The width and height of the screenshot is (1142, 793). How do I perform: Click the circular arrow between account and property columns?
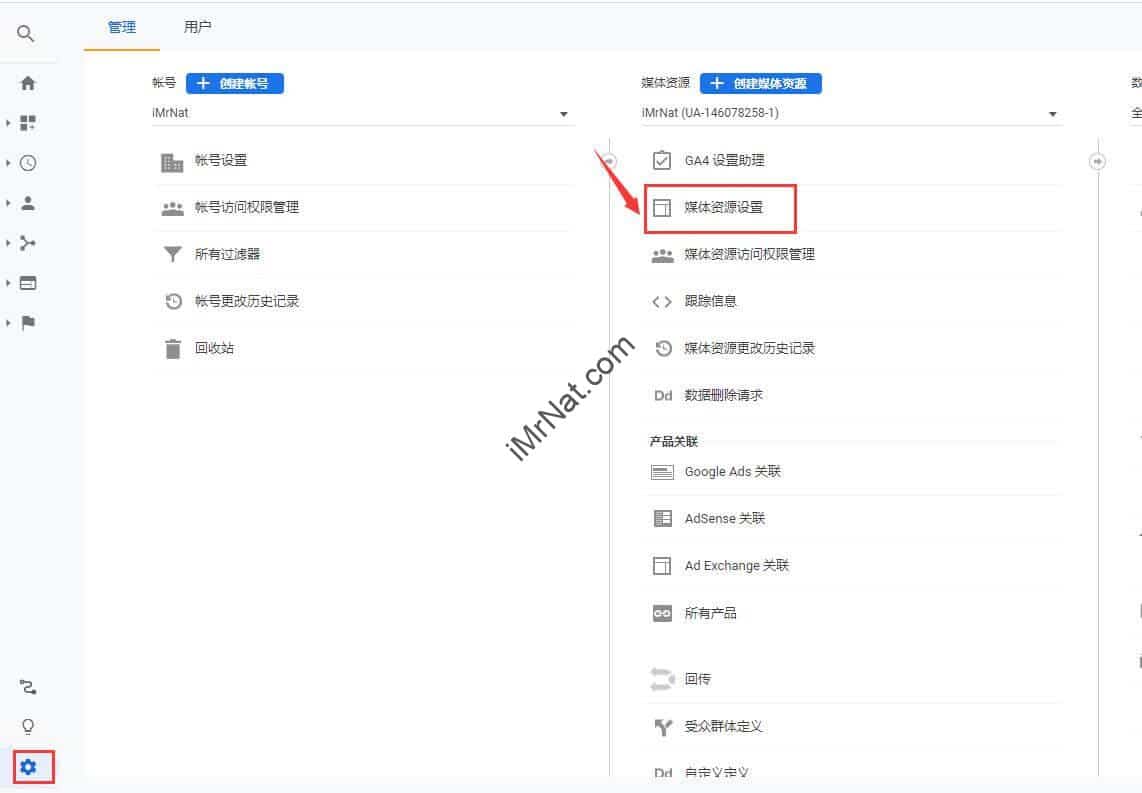tap(610, 161)
